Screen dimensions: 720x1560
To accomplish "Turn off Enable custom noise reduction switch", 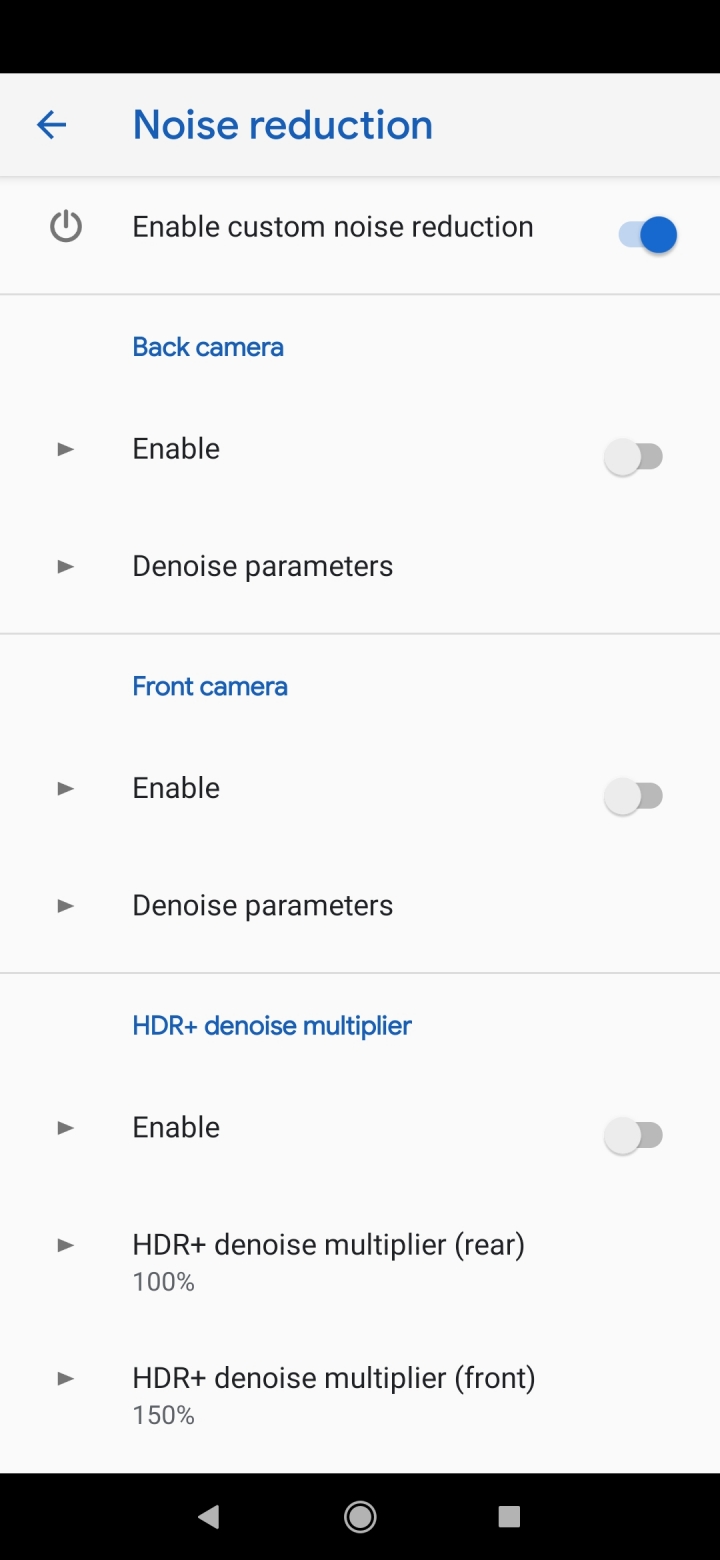I will (x=647, y=235).
